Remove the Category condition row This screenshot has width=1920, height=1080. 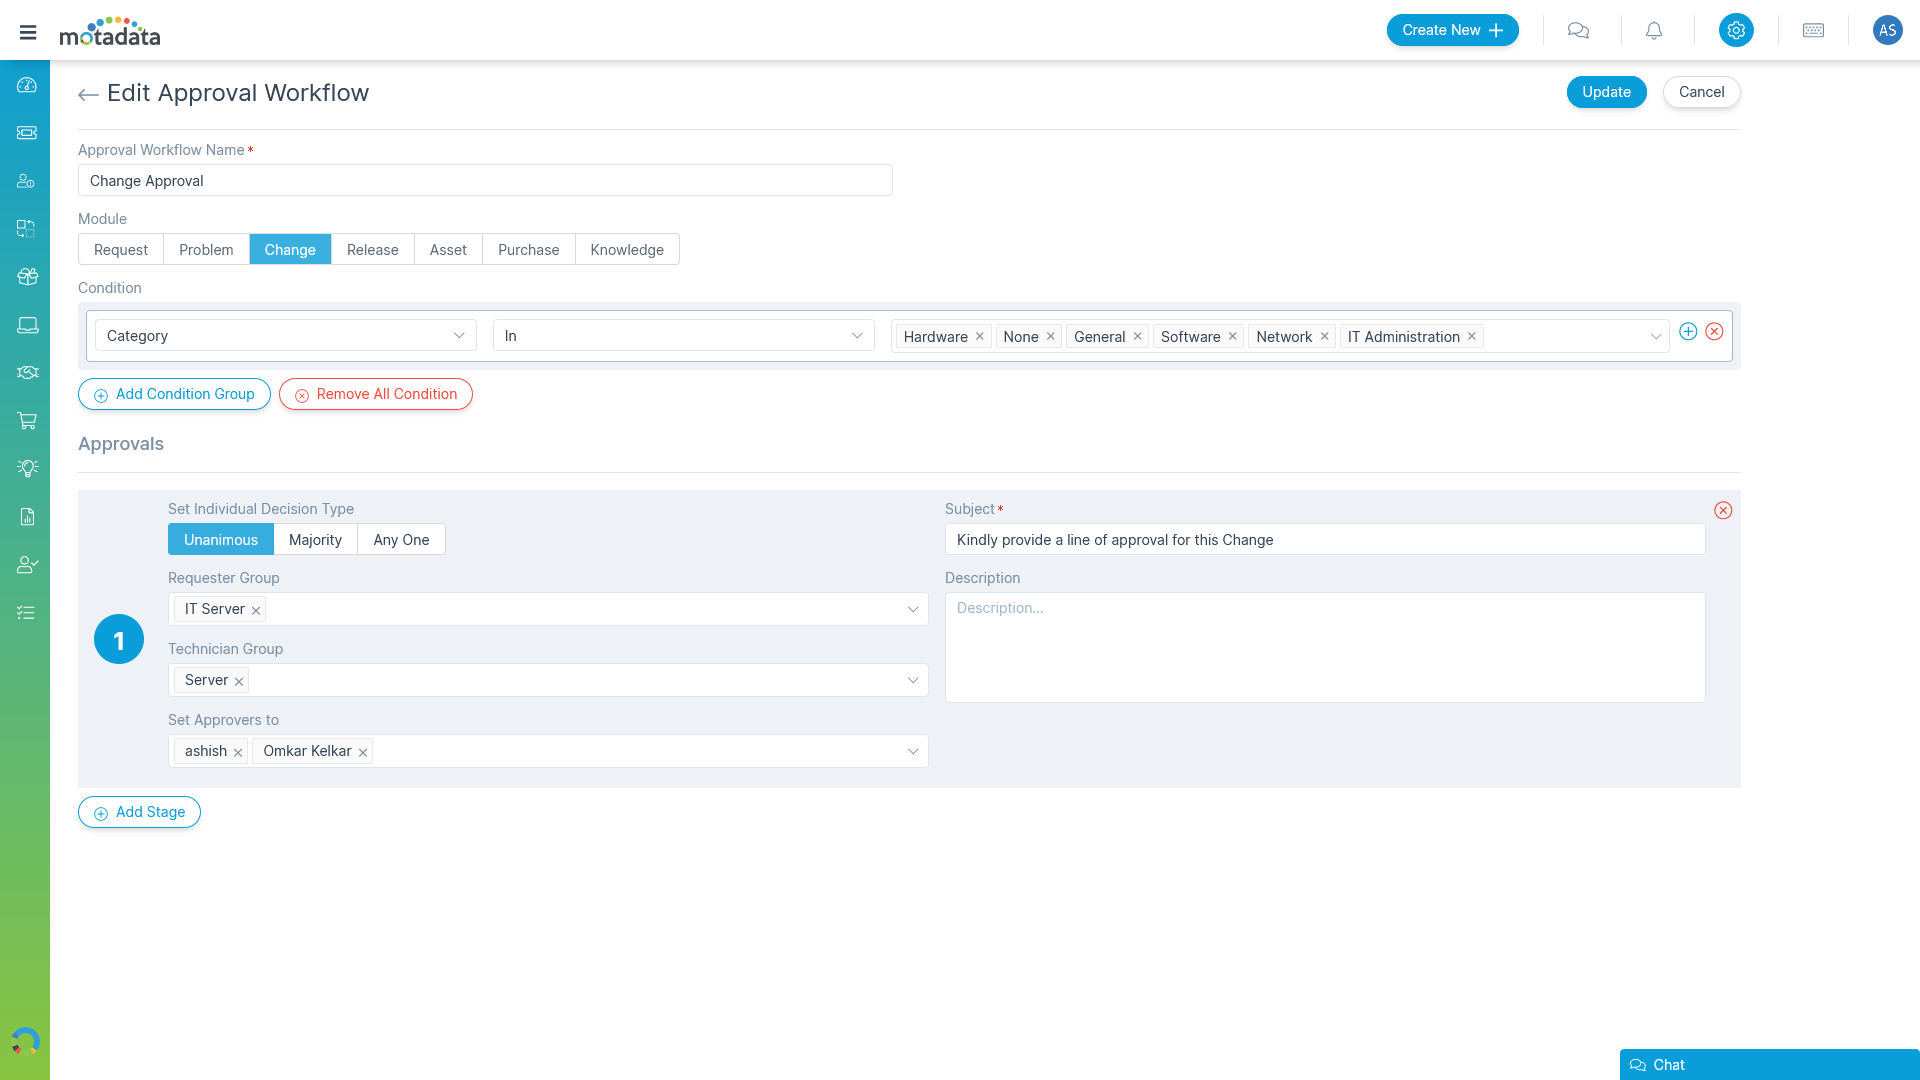pos(1714,331)
